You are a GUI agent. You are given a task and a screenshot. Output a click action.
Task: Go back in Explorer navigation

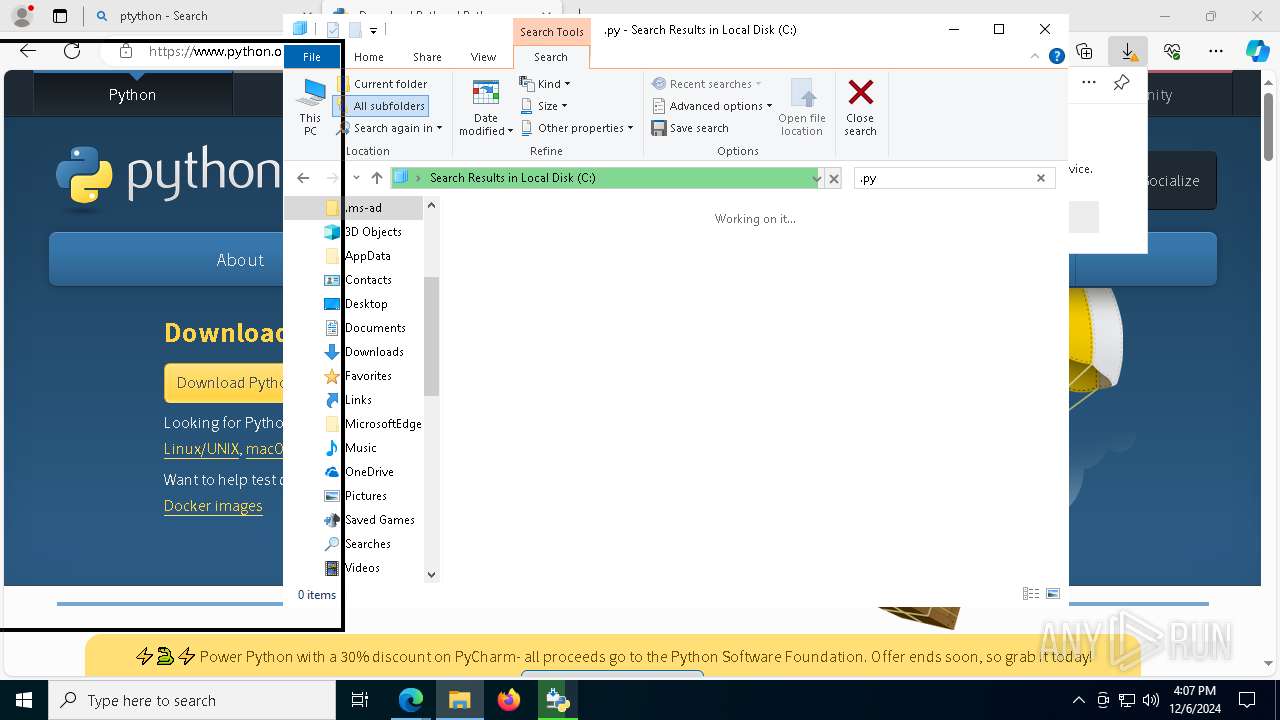click(x=303, y=178)
